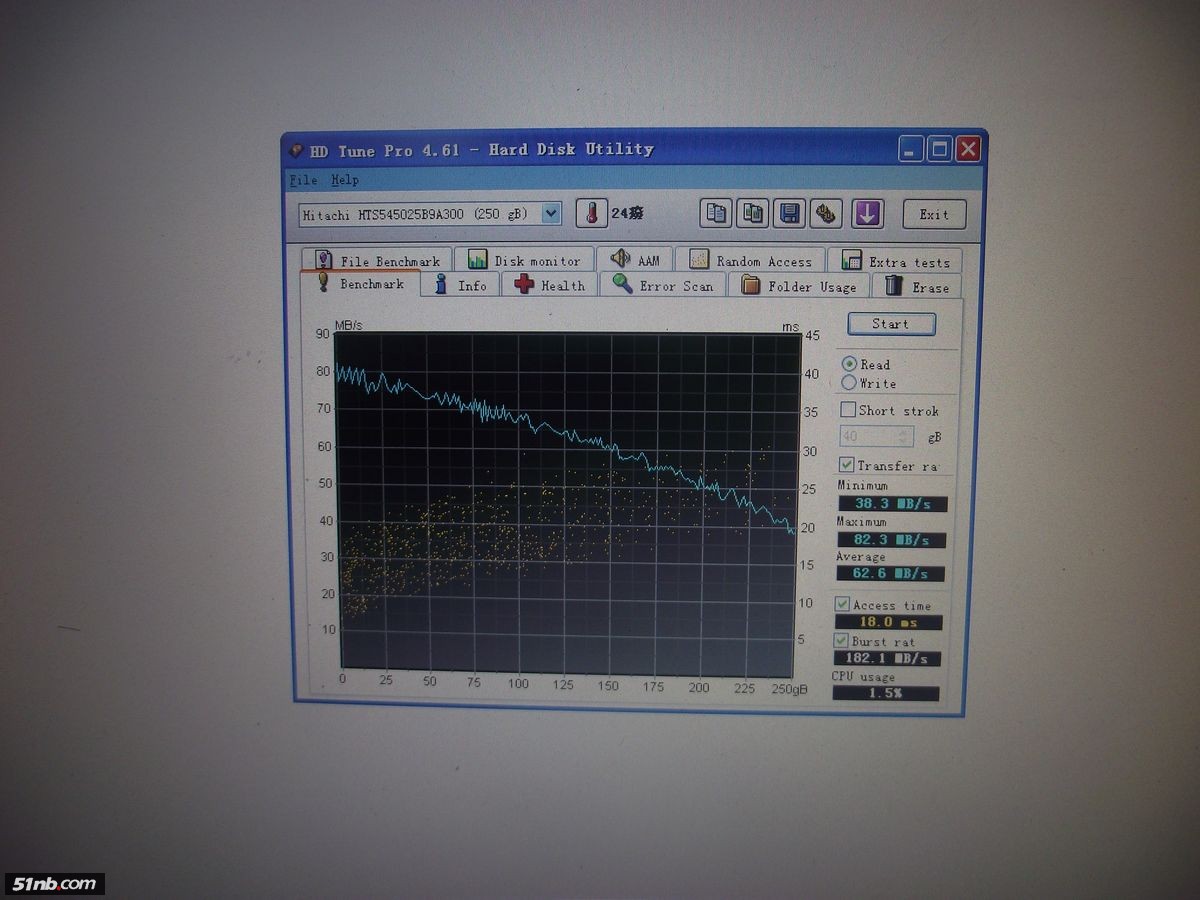Toggle the Access time checkbox

[x=843, y=605]
